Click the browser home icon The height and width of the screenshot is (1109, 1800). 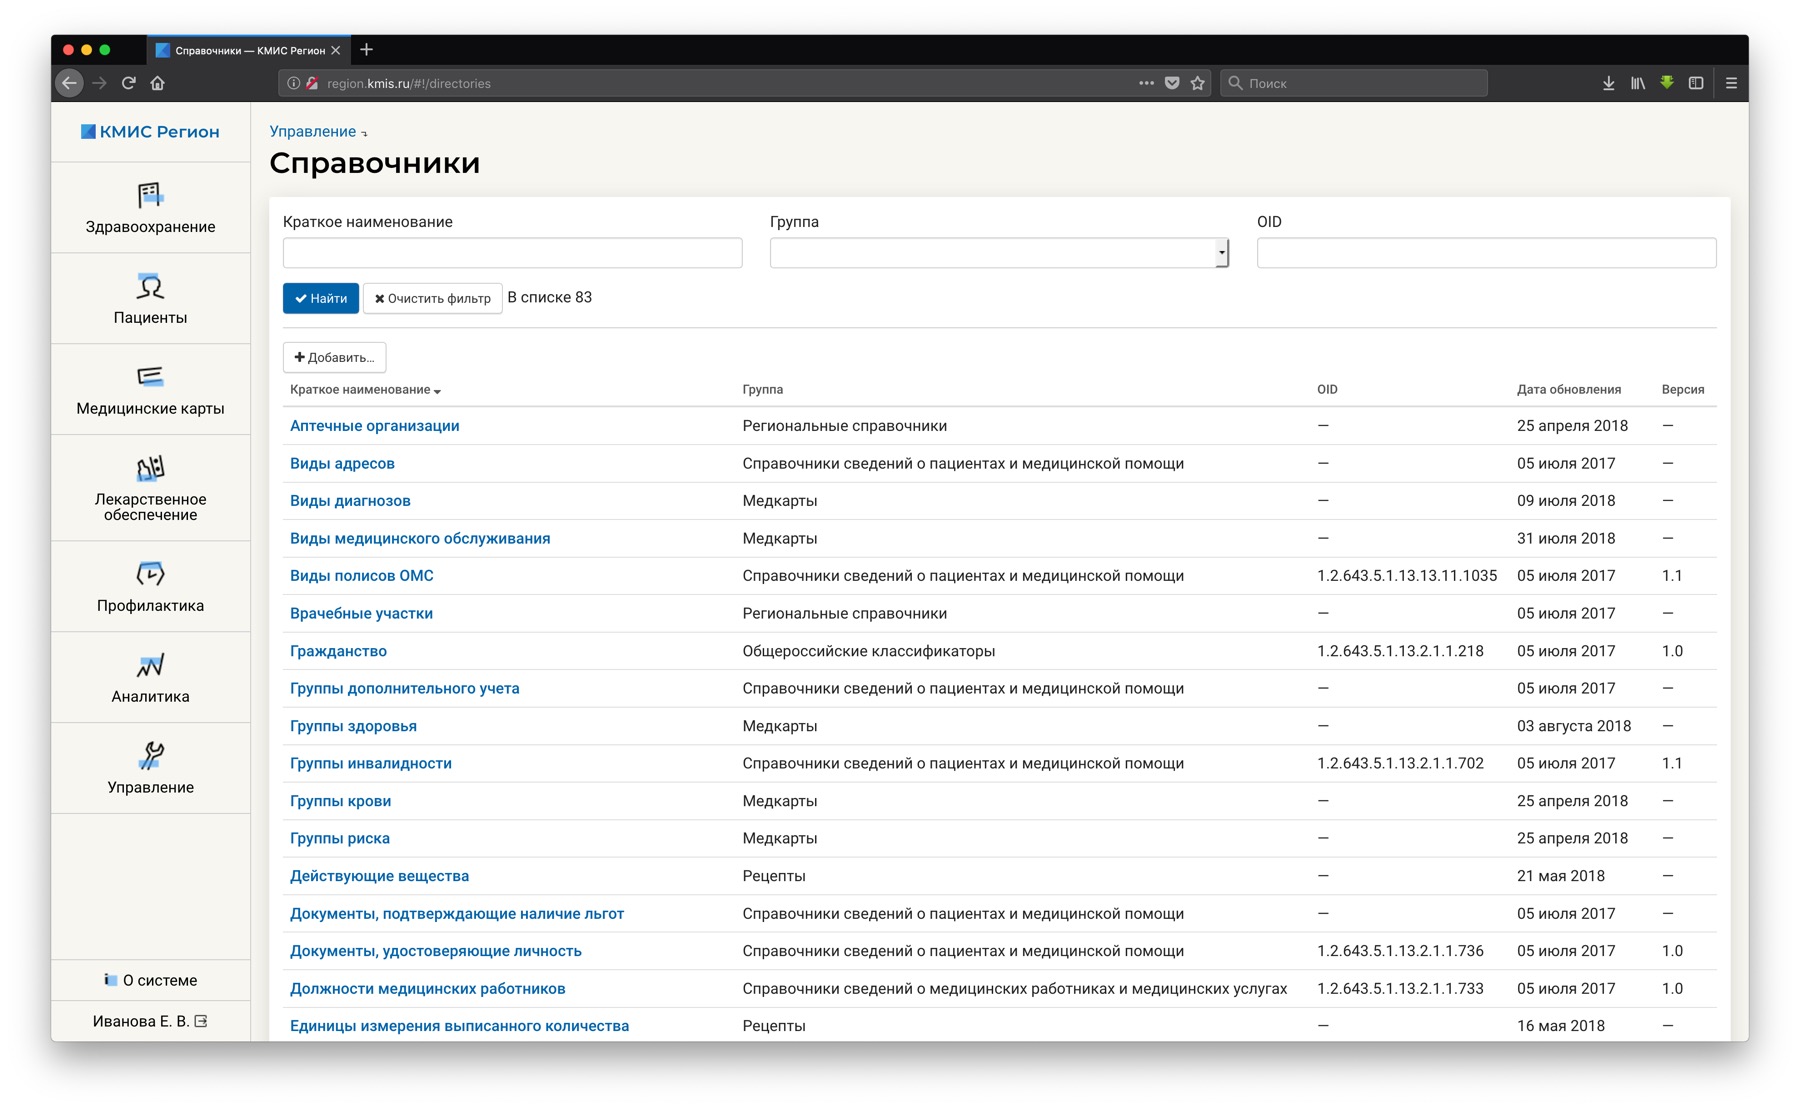pyautogui.click(x=157, y=83)
